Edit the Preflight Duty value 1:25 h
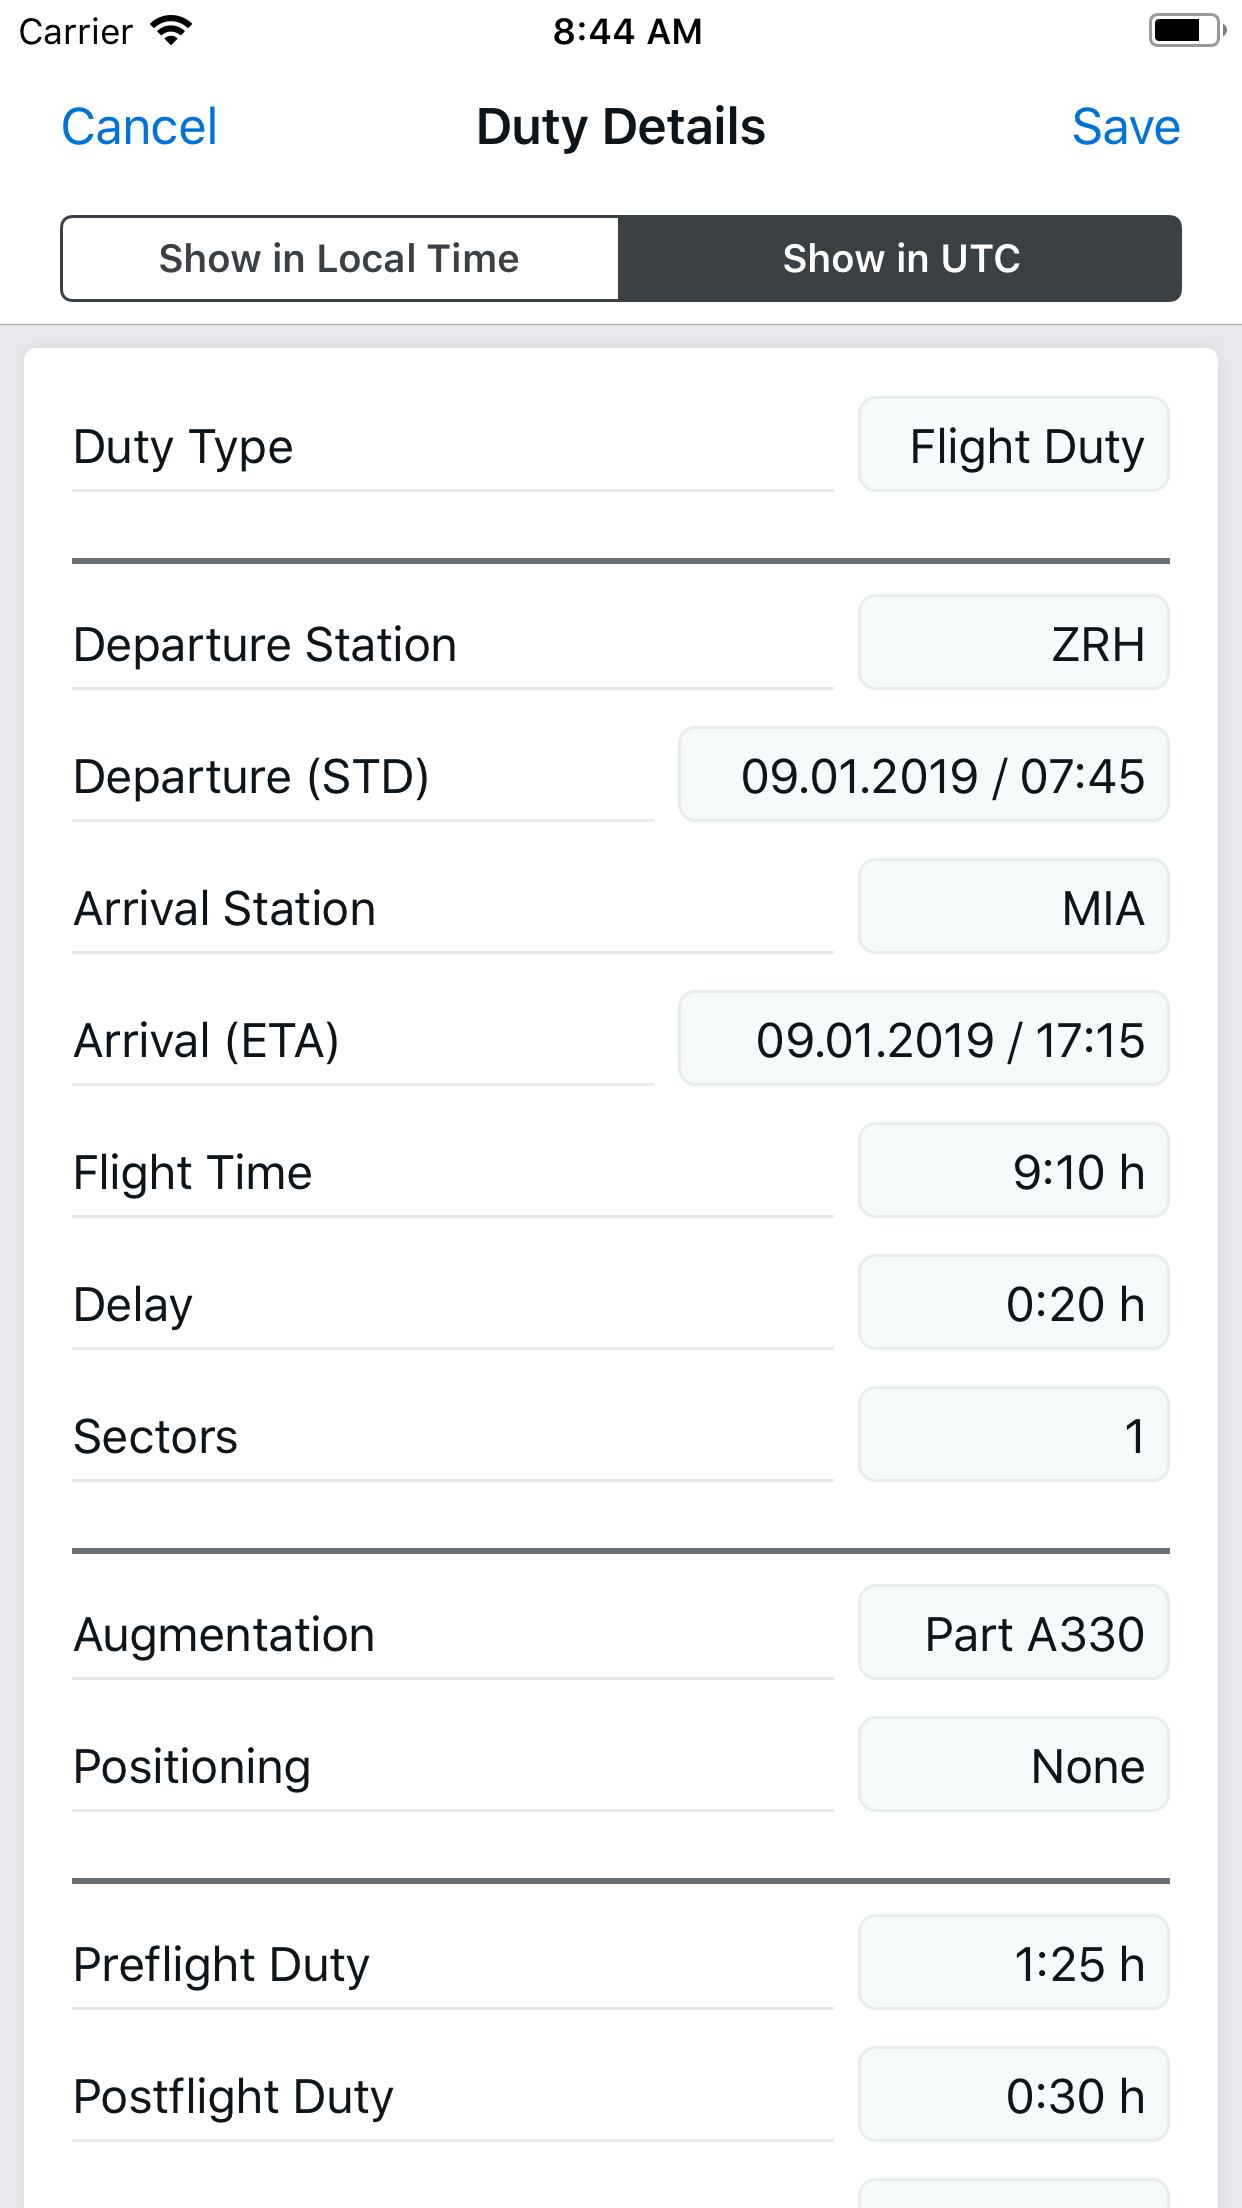Viewport: 1242px width, 2208px height. pyautogui.click(x=1013, y=1963)
